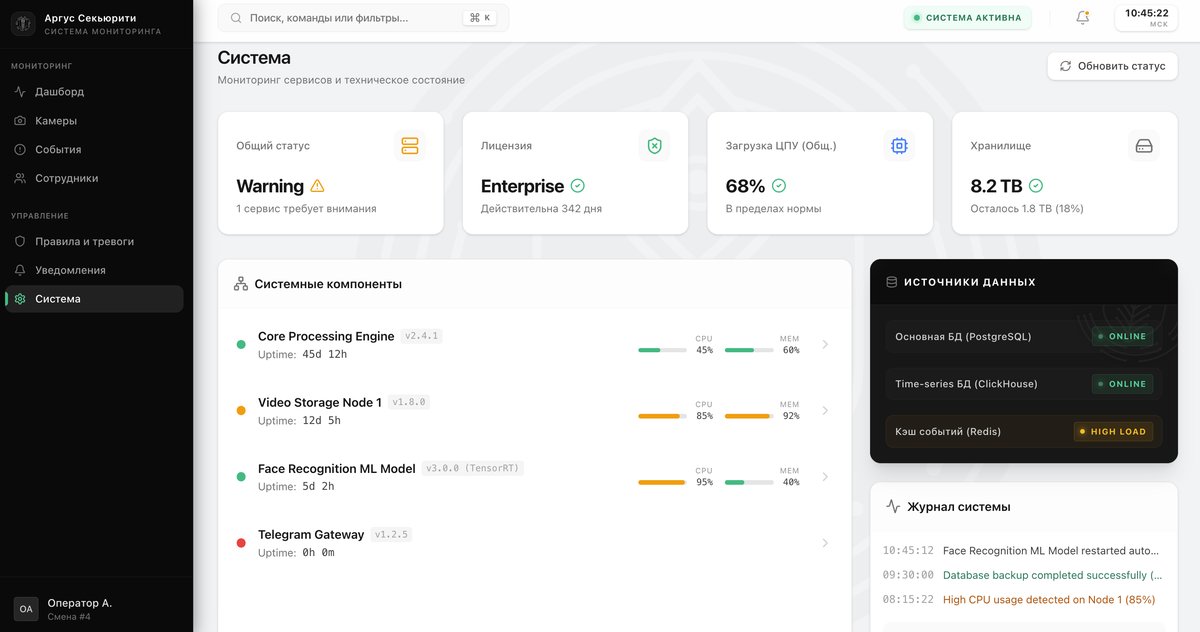1200x632 pixels.
Task: Click the Database backup completed log entry
Action: [x=1050, y=575]
